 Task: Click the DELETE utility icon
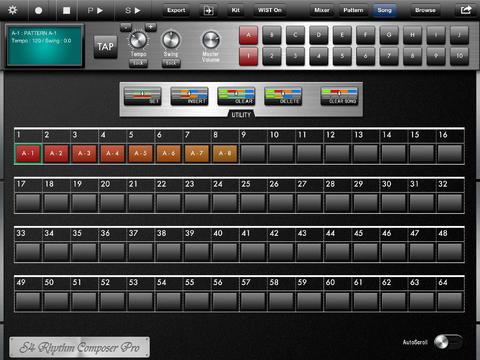click(283, 96)
